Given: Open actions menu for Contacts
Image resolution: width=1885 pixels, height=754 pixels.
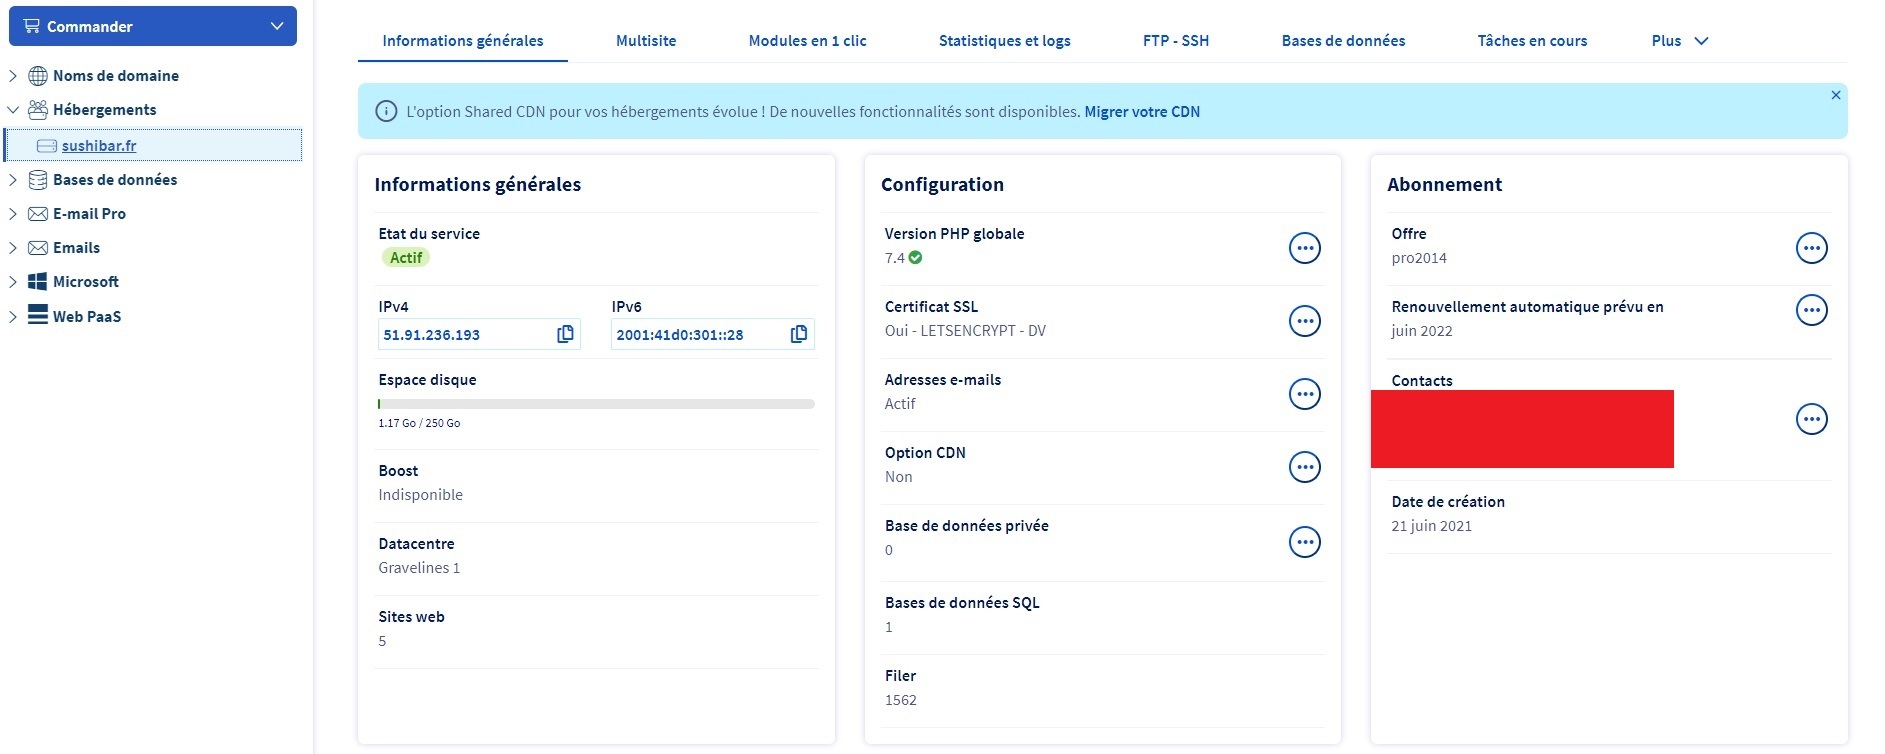Looking at the screenshot, I should pos(1811,419).
